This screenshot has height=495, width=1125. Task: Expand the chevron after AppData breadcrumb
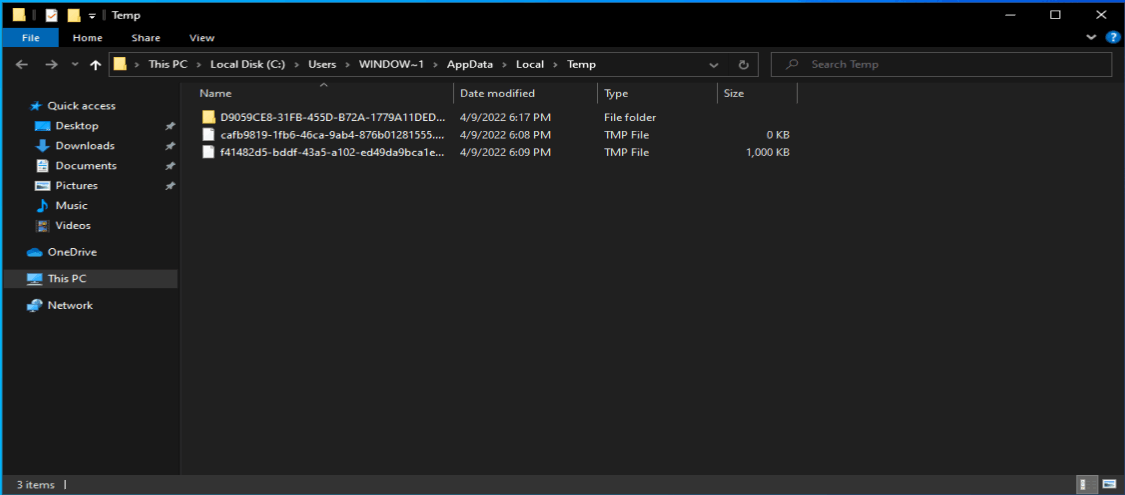(x=505, y=65)
